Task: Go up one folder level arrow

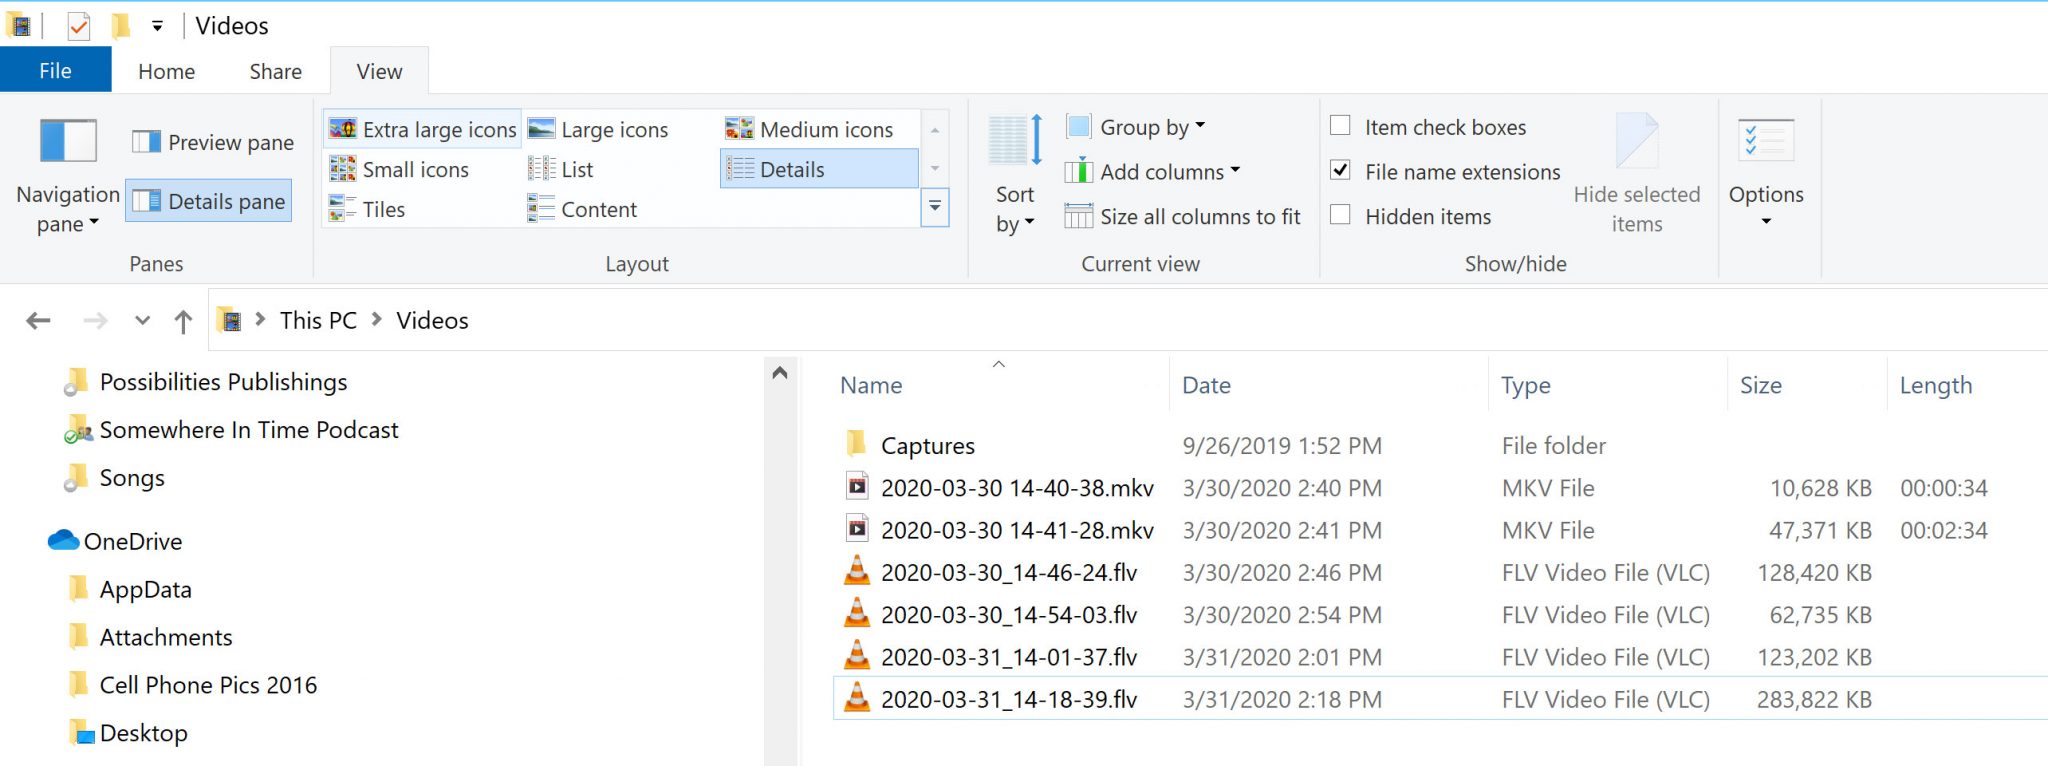Action: [x=183, y=321]
